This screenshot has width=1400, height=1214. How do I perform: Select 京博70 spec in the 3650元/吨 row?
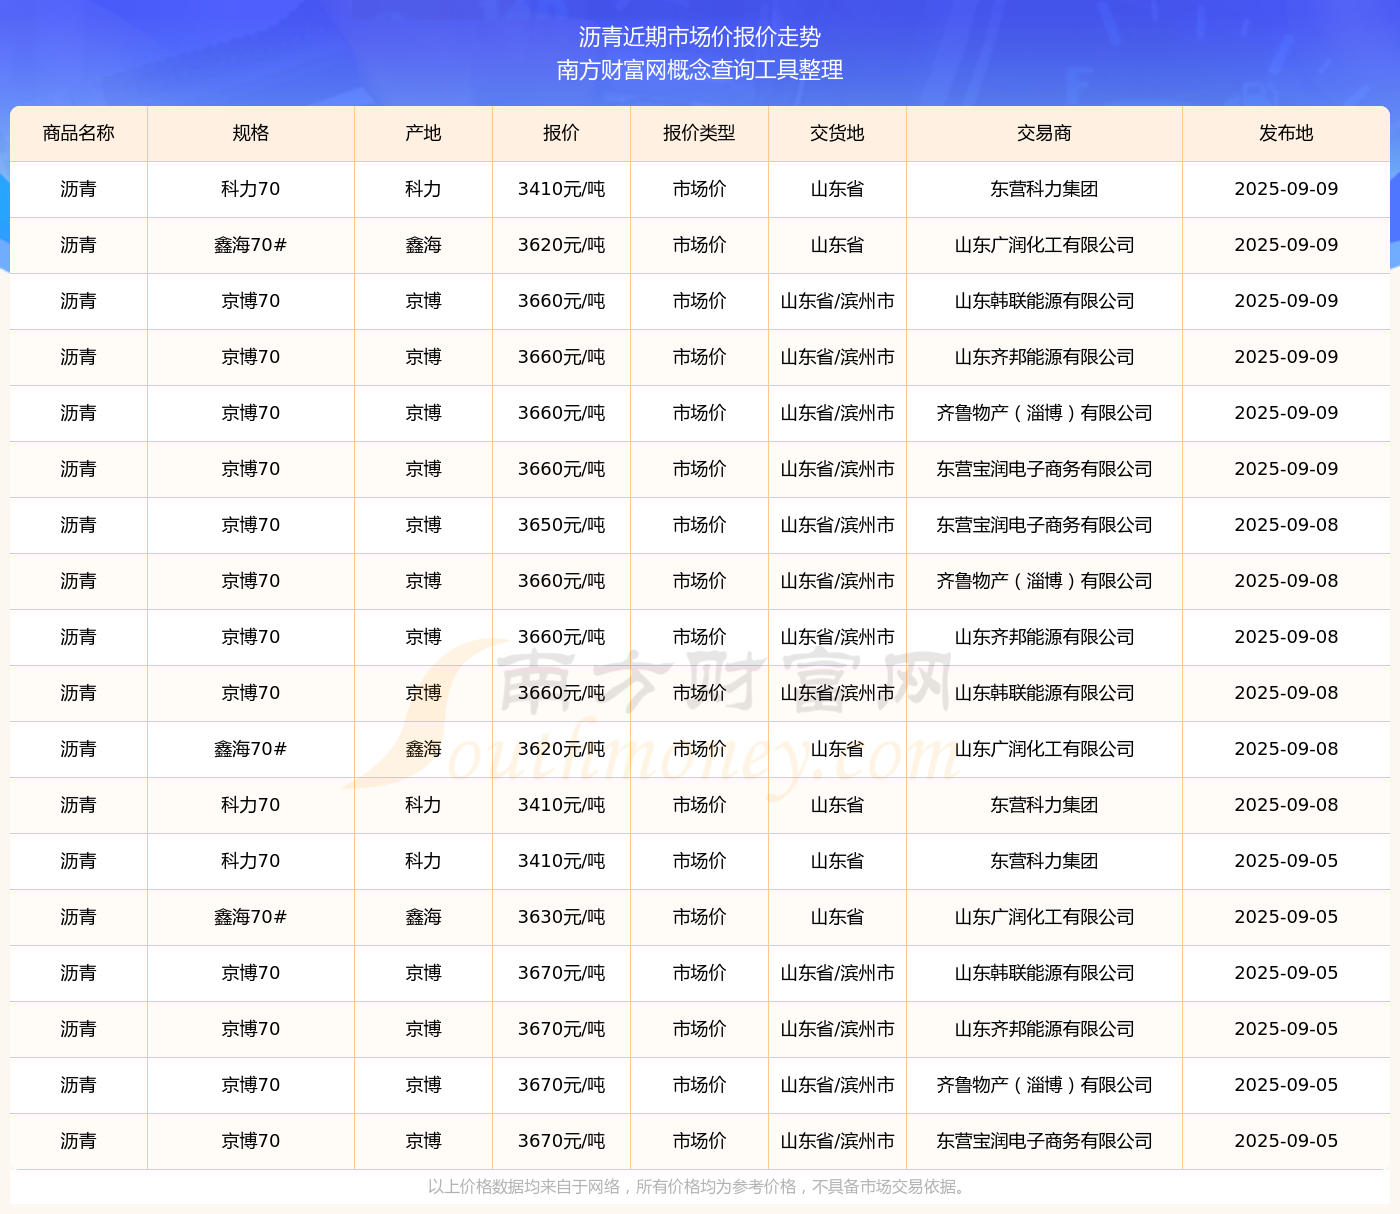(251, 525)
